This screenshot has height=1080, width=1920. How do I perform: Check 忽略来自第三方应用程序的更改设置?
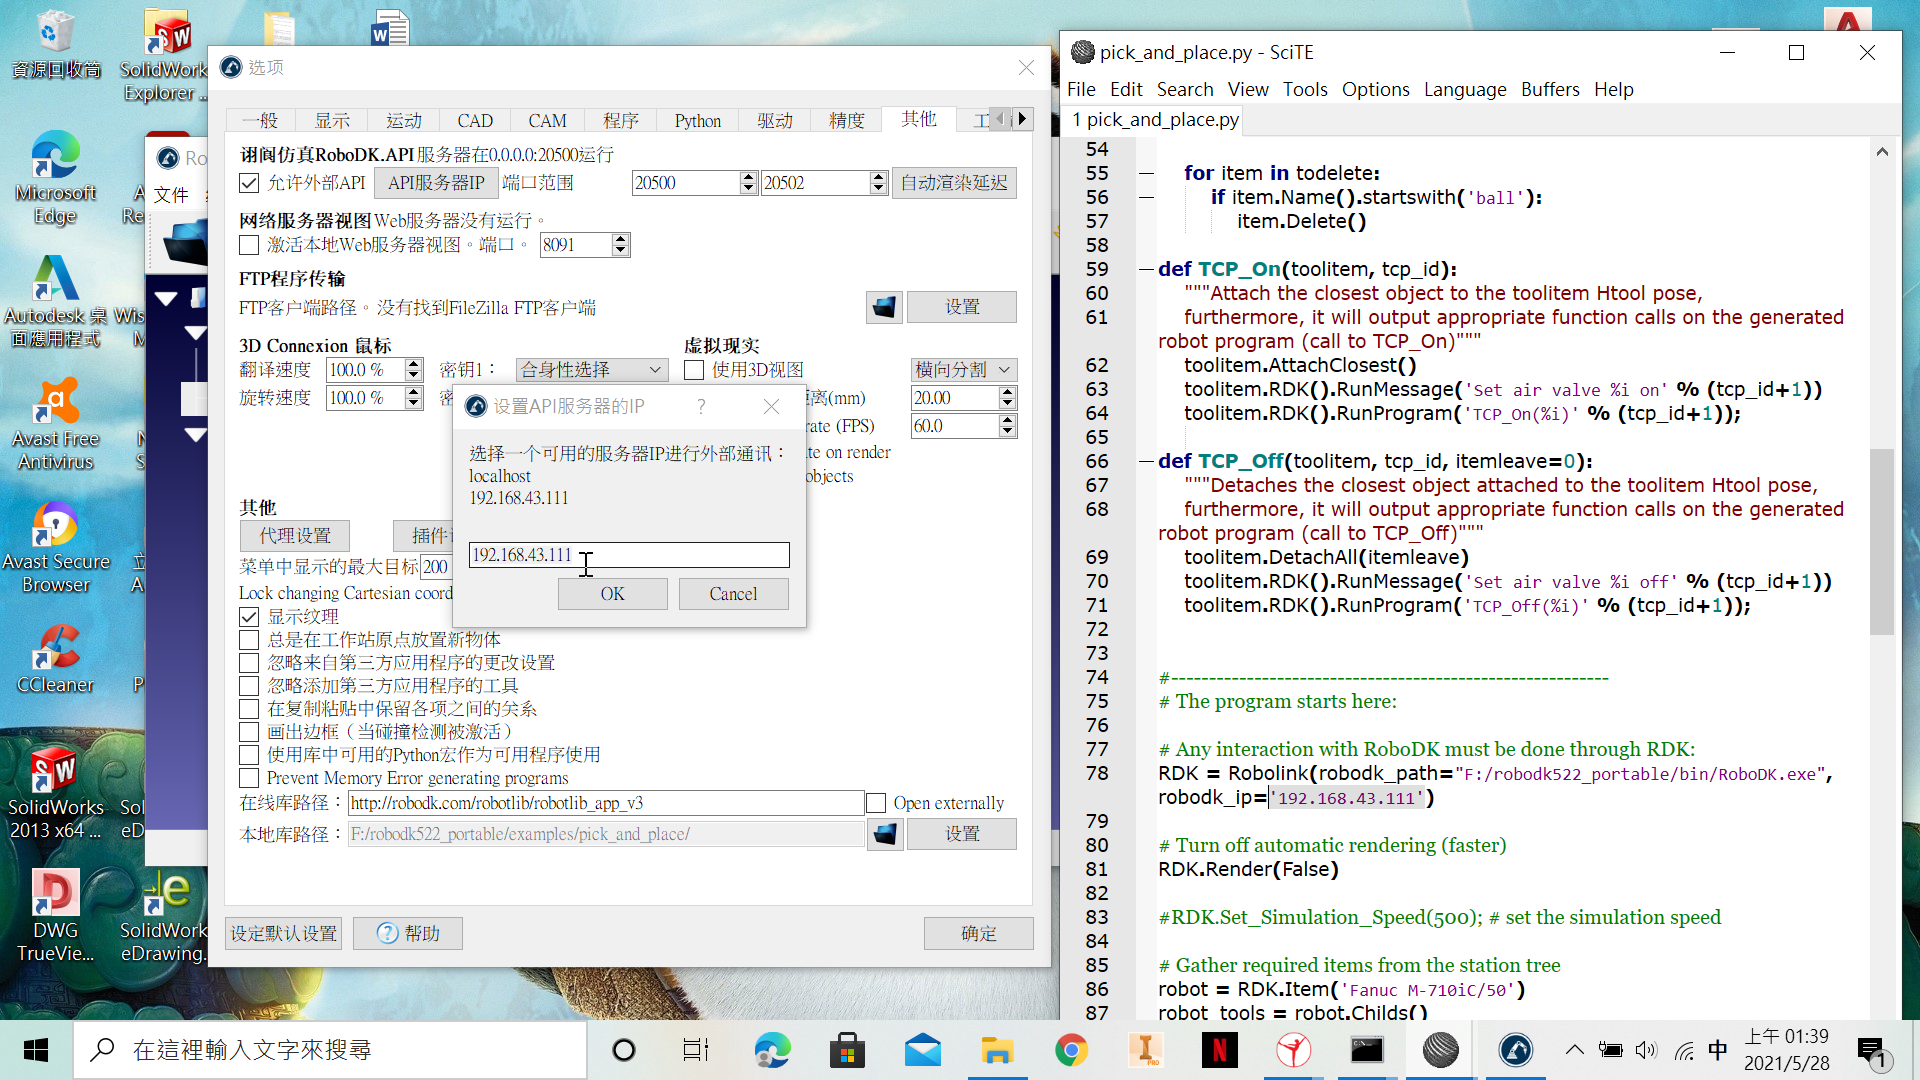coord(249,663)
